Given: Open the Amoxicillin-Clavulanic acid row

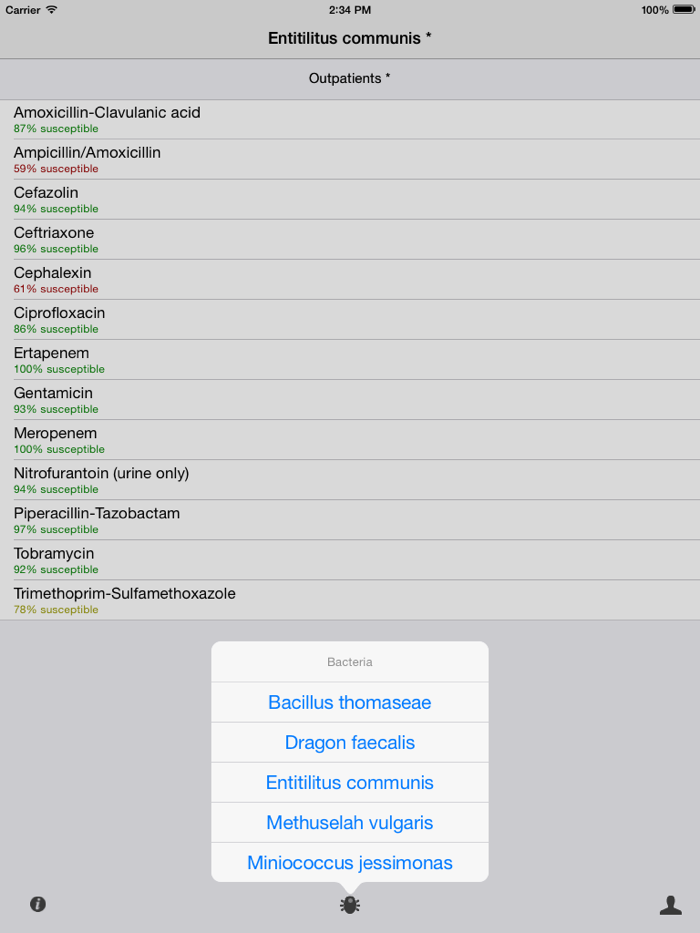Looking at the screenshot, I should click(x=350, y=120).
